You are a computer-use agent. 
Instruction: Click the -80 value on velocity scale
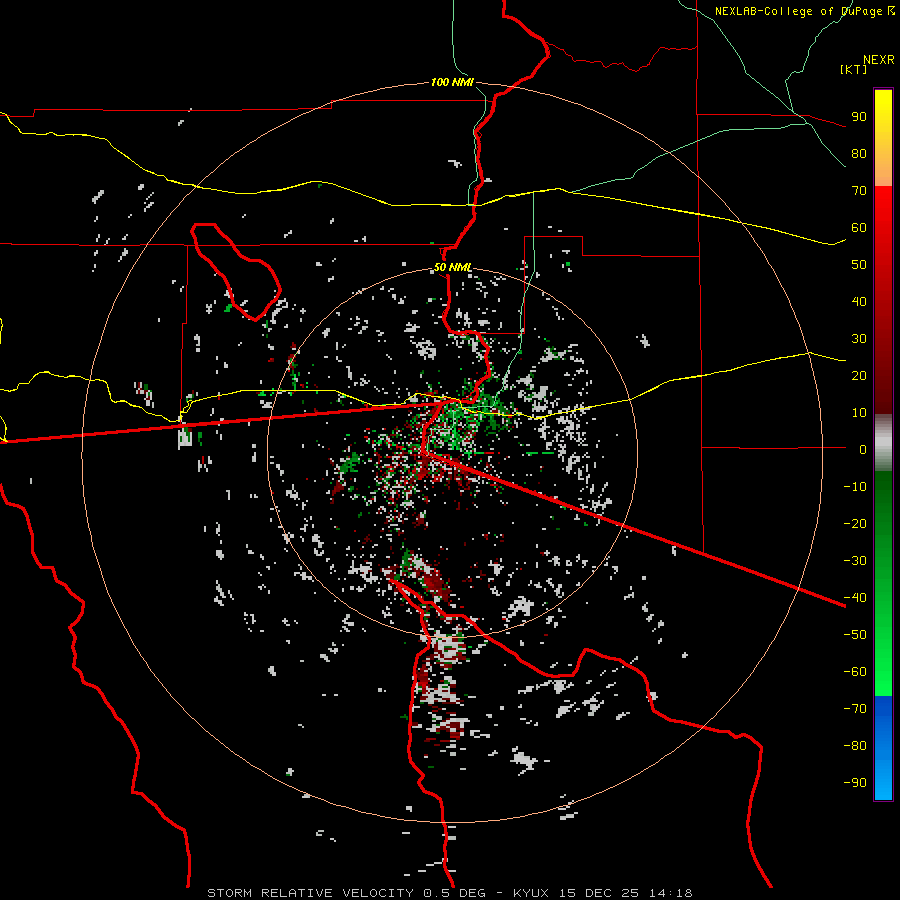pos(855,746)
